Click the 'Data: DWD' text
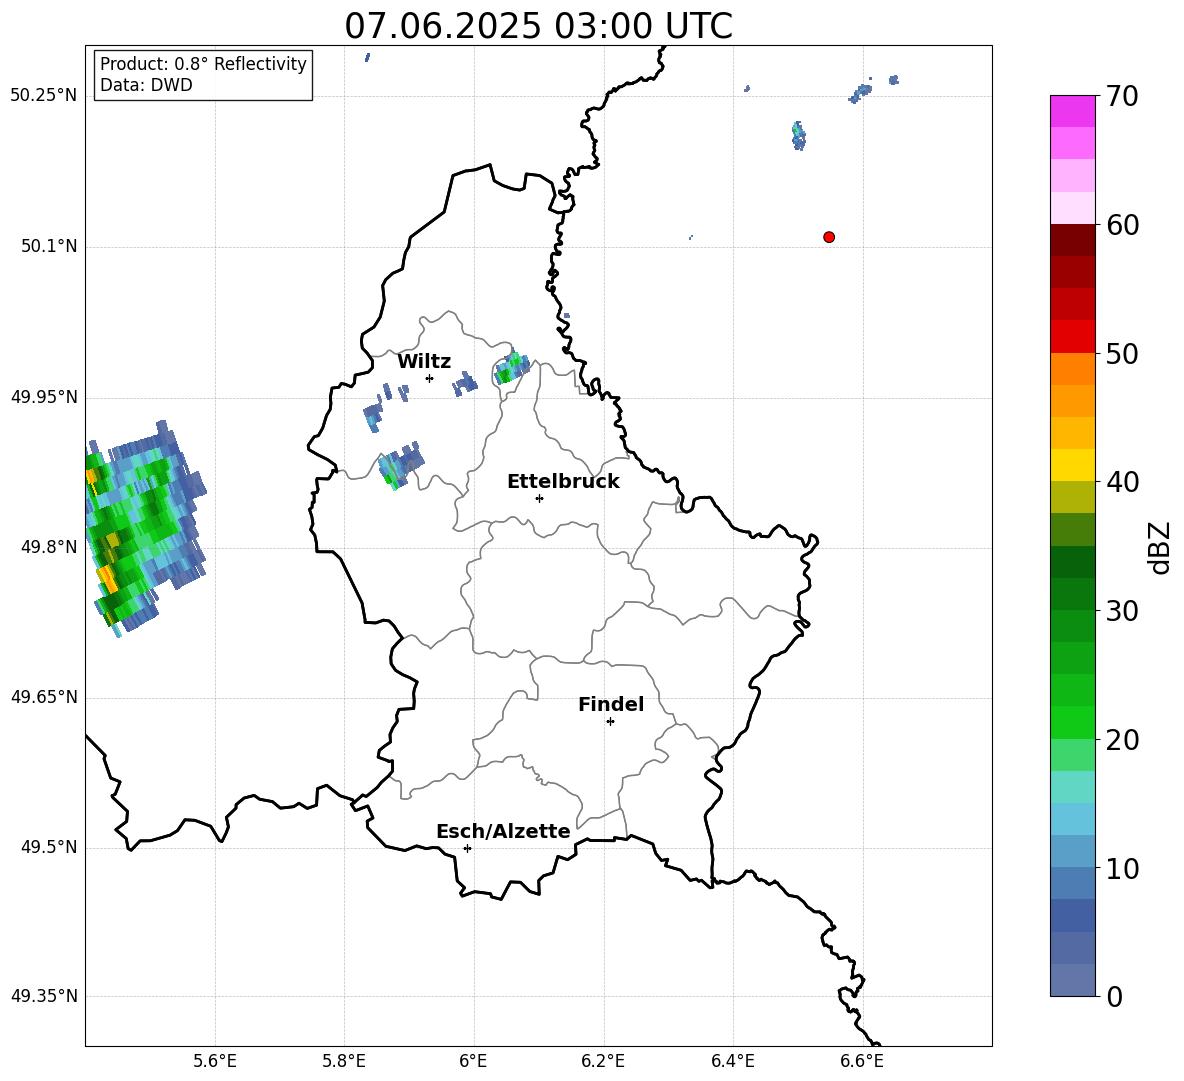 click(x=146, y=85)
